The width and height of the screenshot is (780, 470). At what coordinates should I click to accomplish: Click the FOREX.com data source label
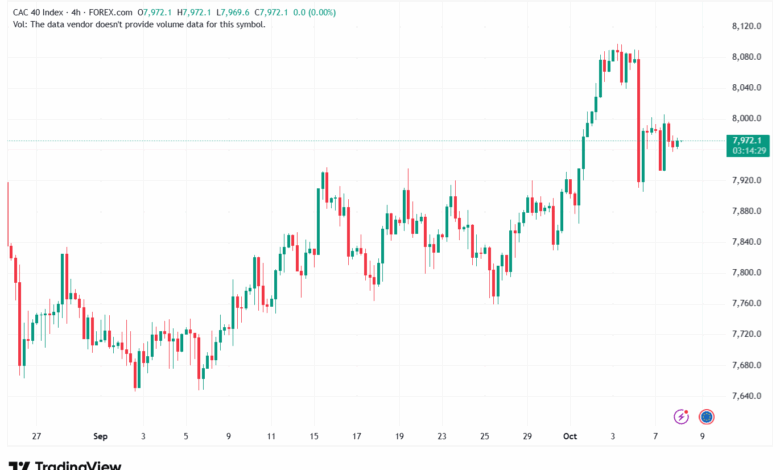[x=119, y=11]
